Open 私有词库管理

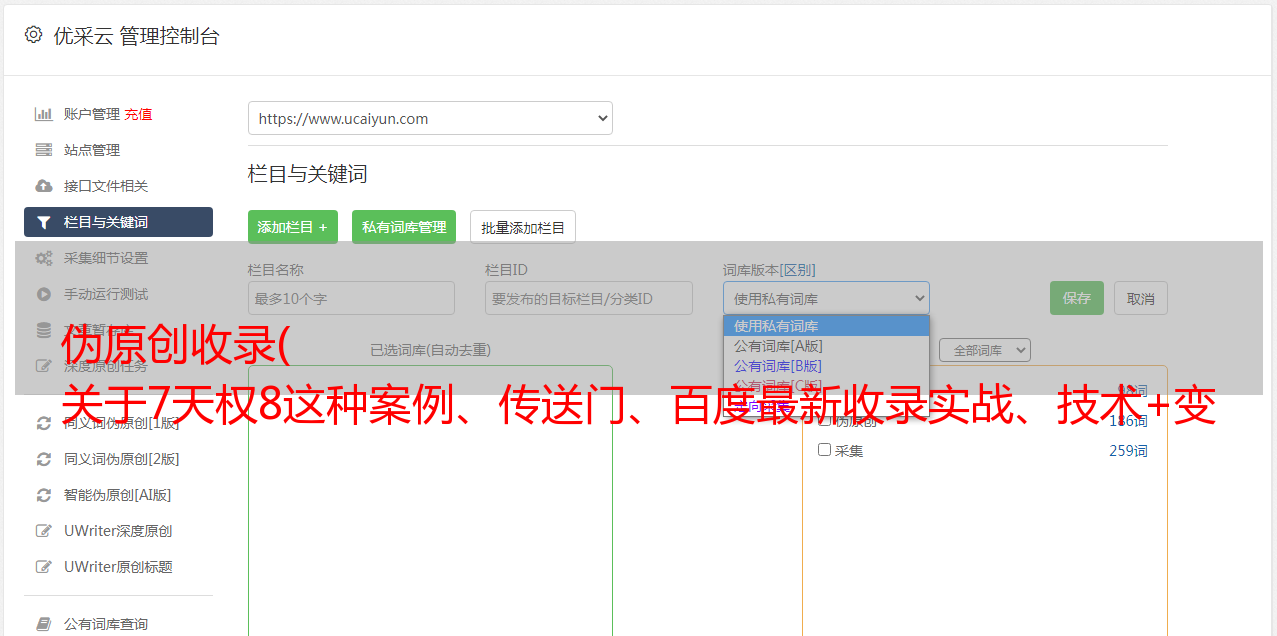[404, 227]
